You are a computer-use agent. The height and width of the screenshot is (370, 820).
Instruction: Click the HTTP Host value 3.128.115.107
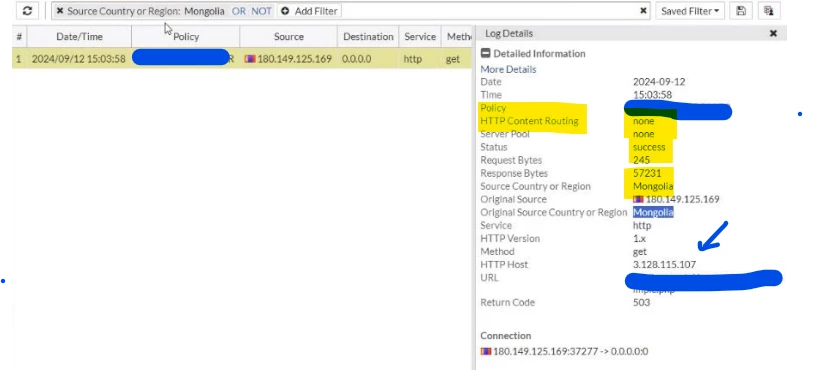coord(664,265)
